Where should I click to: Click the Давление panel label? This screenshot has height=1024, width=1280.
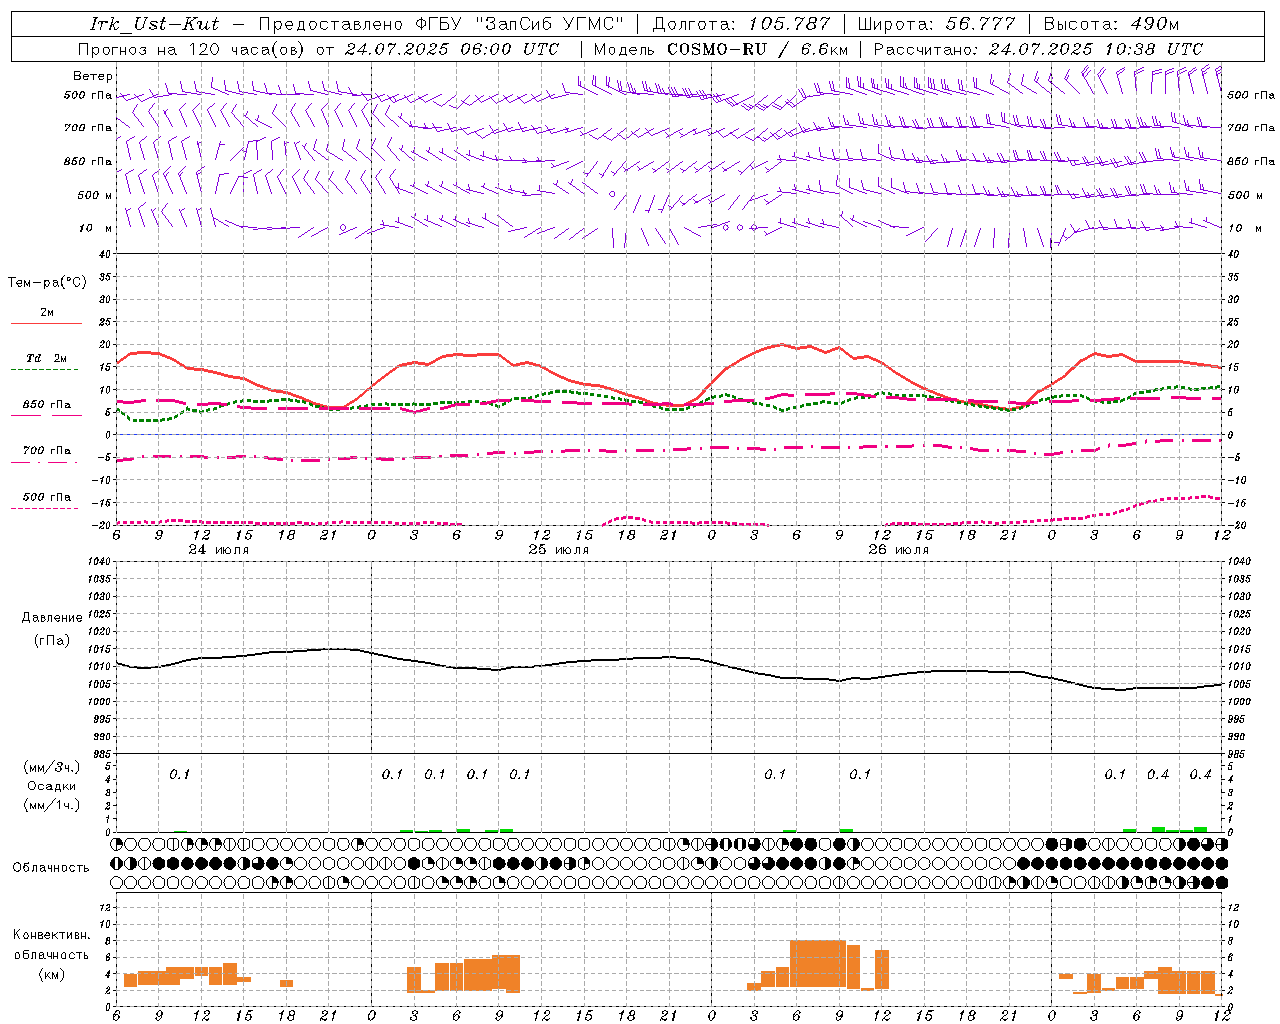[x=52, y=618]
